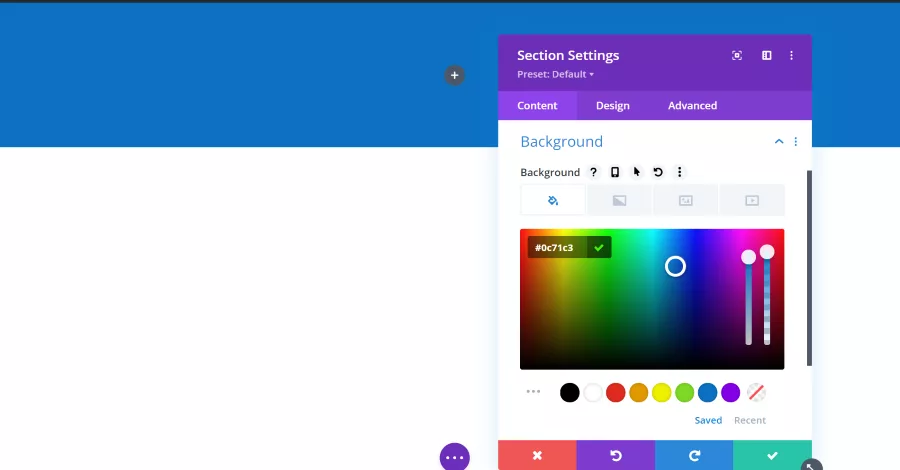Pick the yellow color swatch
900x470 pixels.
click(661, 393)
